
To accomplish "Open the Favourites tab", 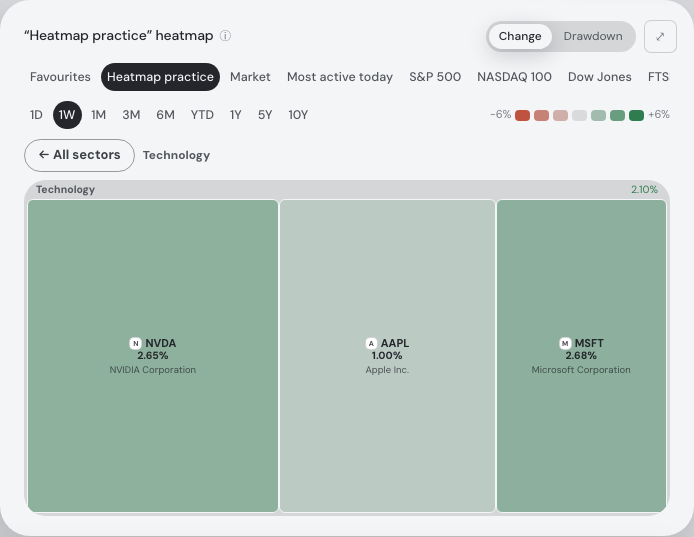I will point(60,77).
